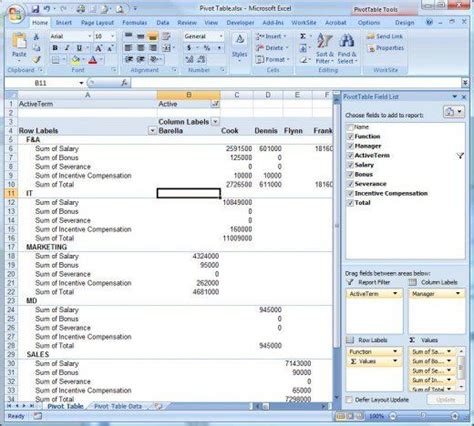The image size is (474, 426).
Task: Toggle the Defer Layout Update checkbox
Action: point(349,399)
